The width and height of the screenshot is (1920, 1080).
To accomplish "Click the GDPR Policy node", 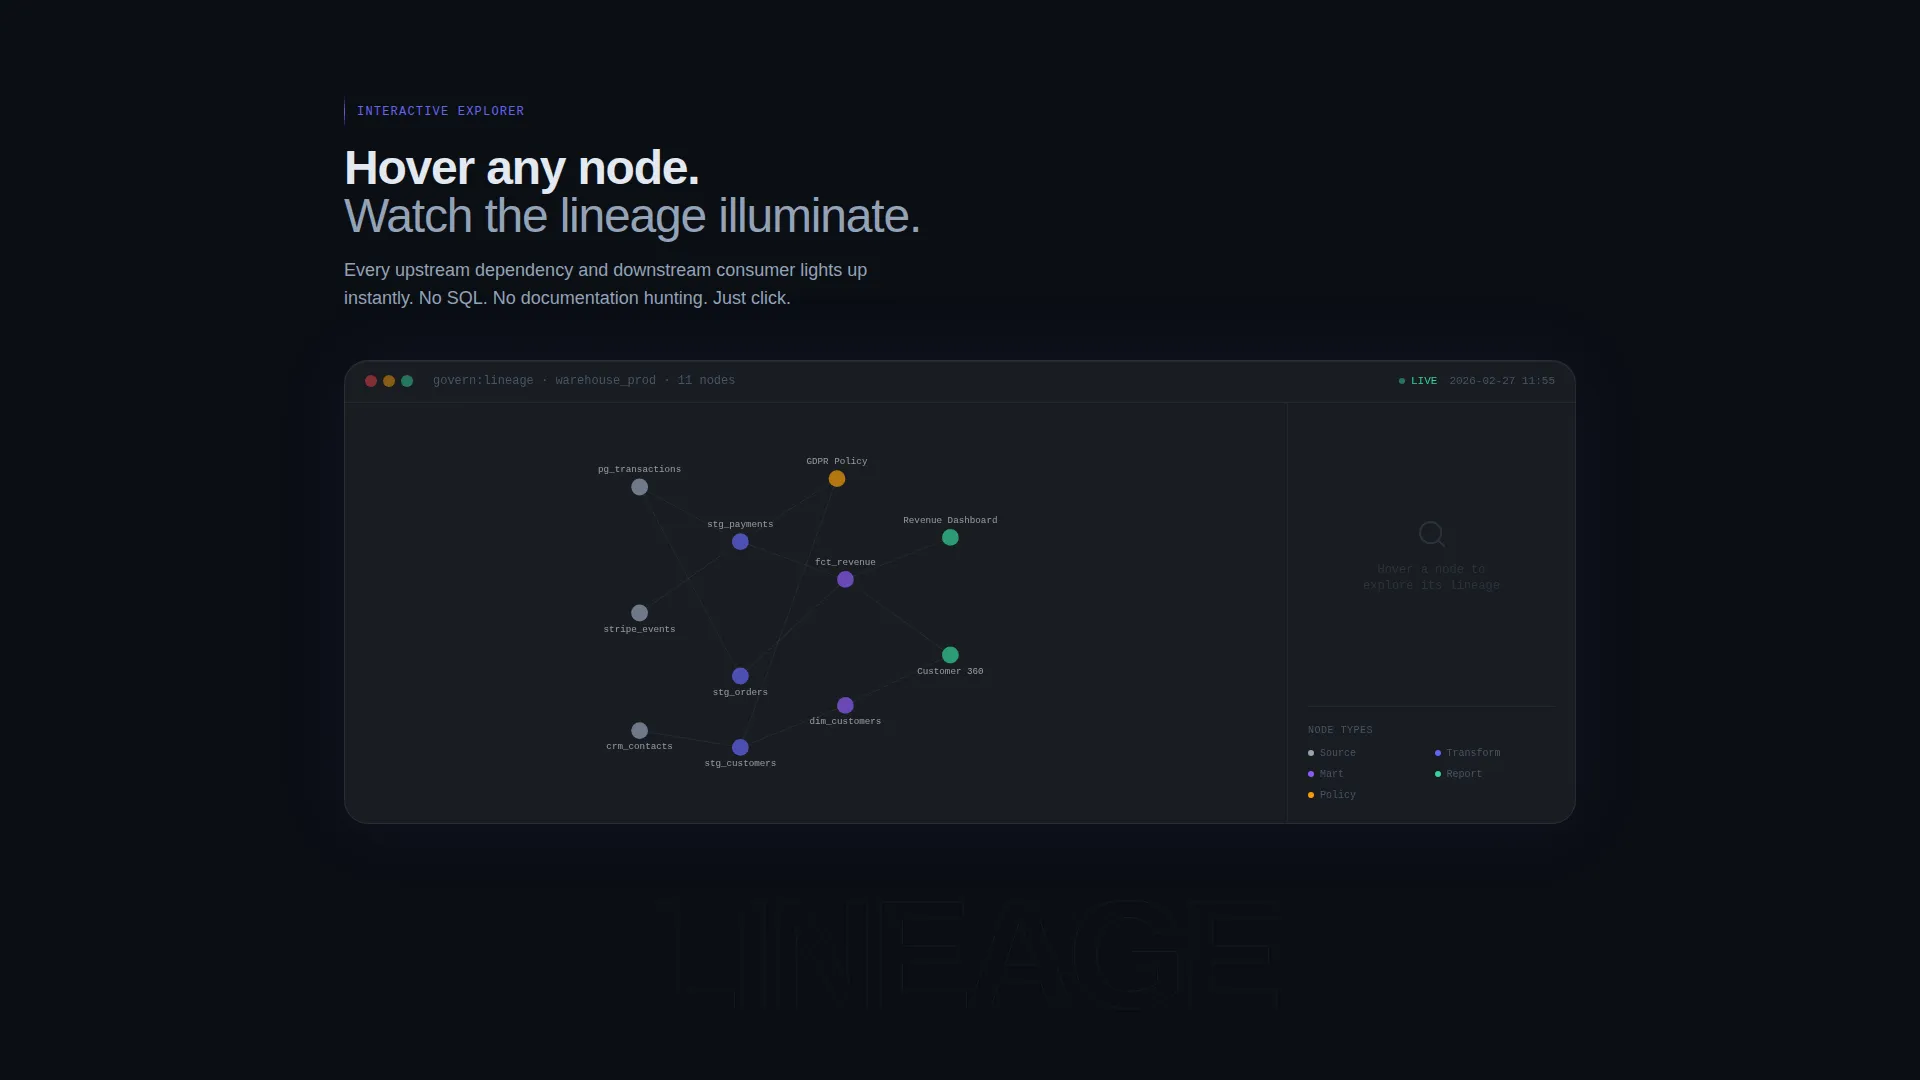I will (x=837, y=479).
